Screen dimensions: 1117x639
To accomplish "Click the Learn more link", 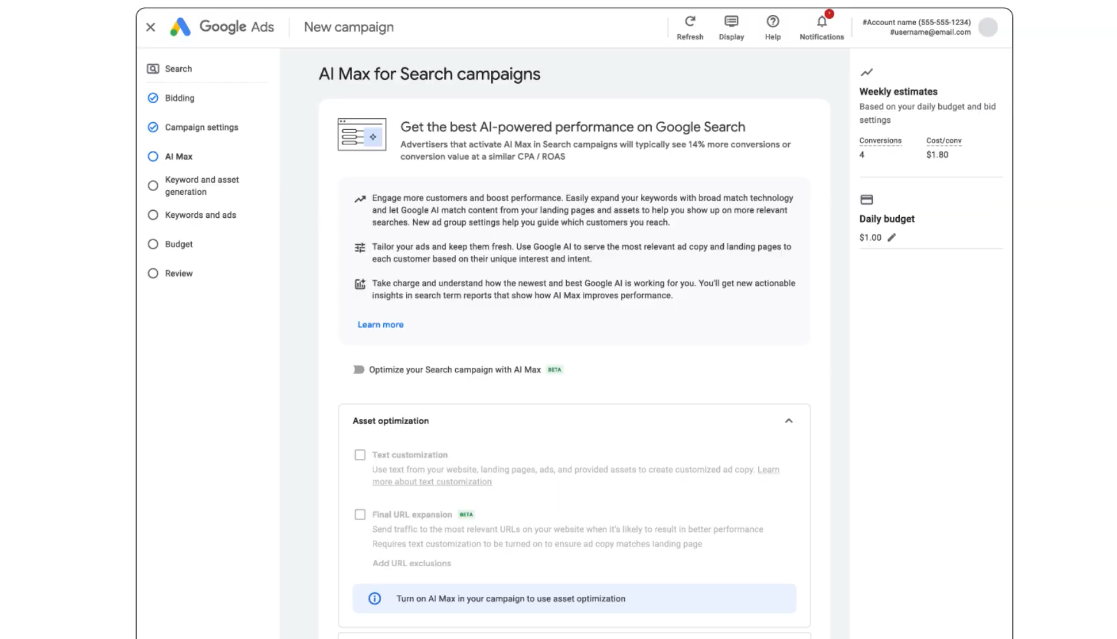I will pyautogui.click(x=380, y=324).
